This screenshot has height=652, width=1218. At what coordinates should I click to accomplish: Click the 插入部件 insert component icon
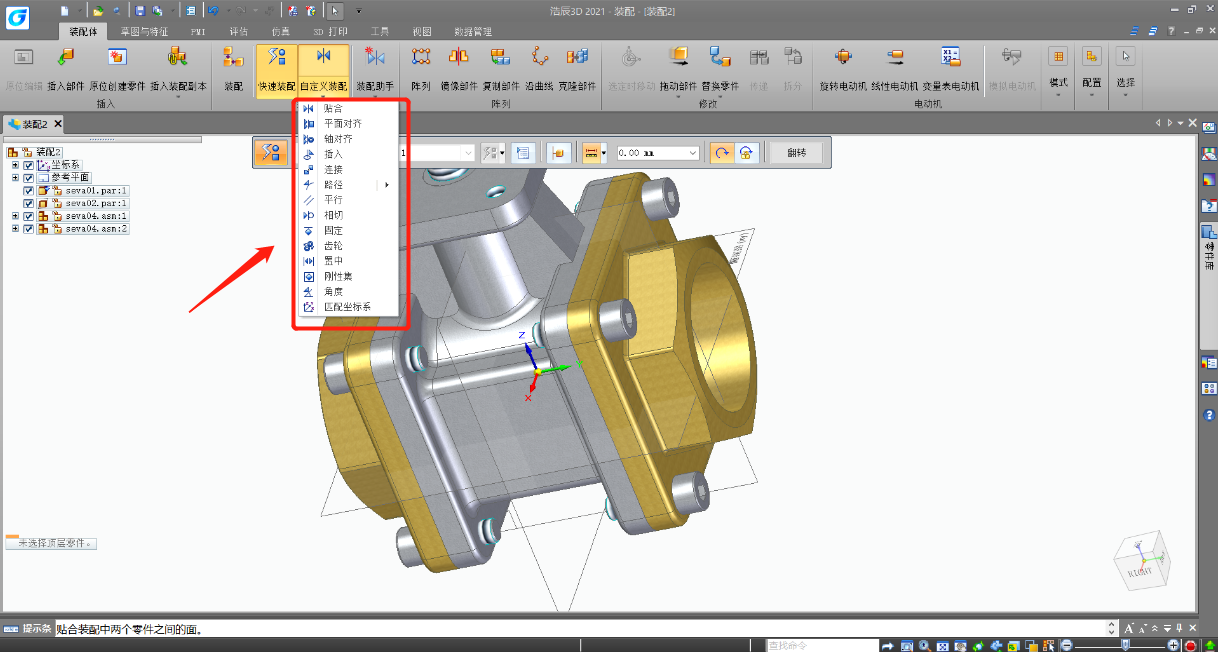[66, 57]
